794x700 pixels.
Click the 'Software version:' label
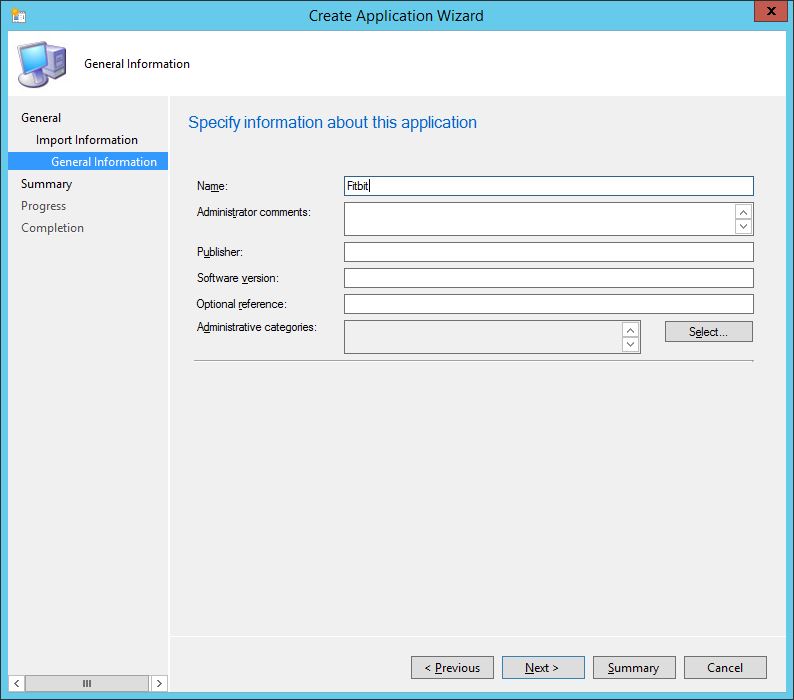237,278
